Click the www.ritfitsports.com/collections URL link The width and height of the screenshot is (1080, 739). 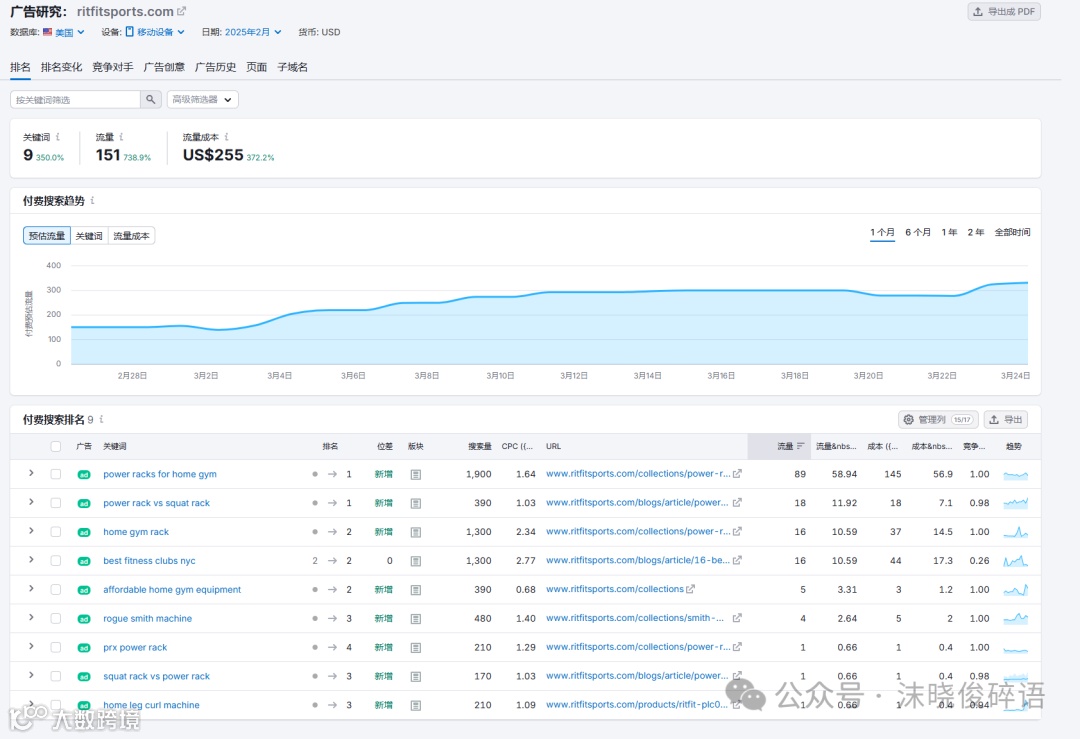point(615,590)
